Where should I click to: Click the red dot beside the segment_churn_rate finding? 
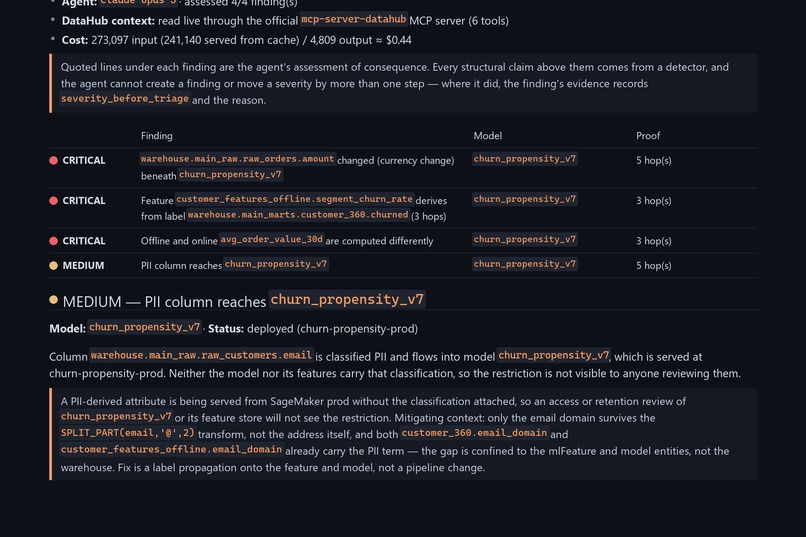(53, 200)
